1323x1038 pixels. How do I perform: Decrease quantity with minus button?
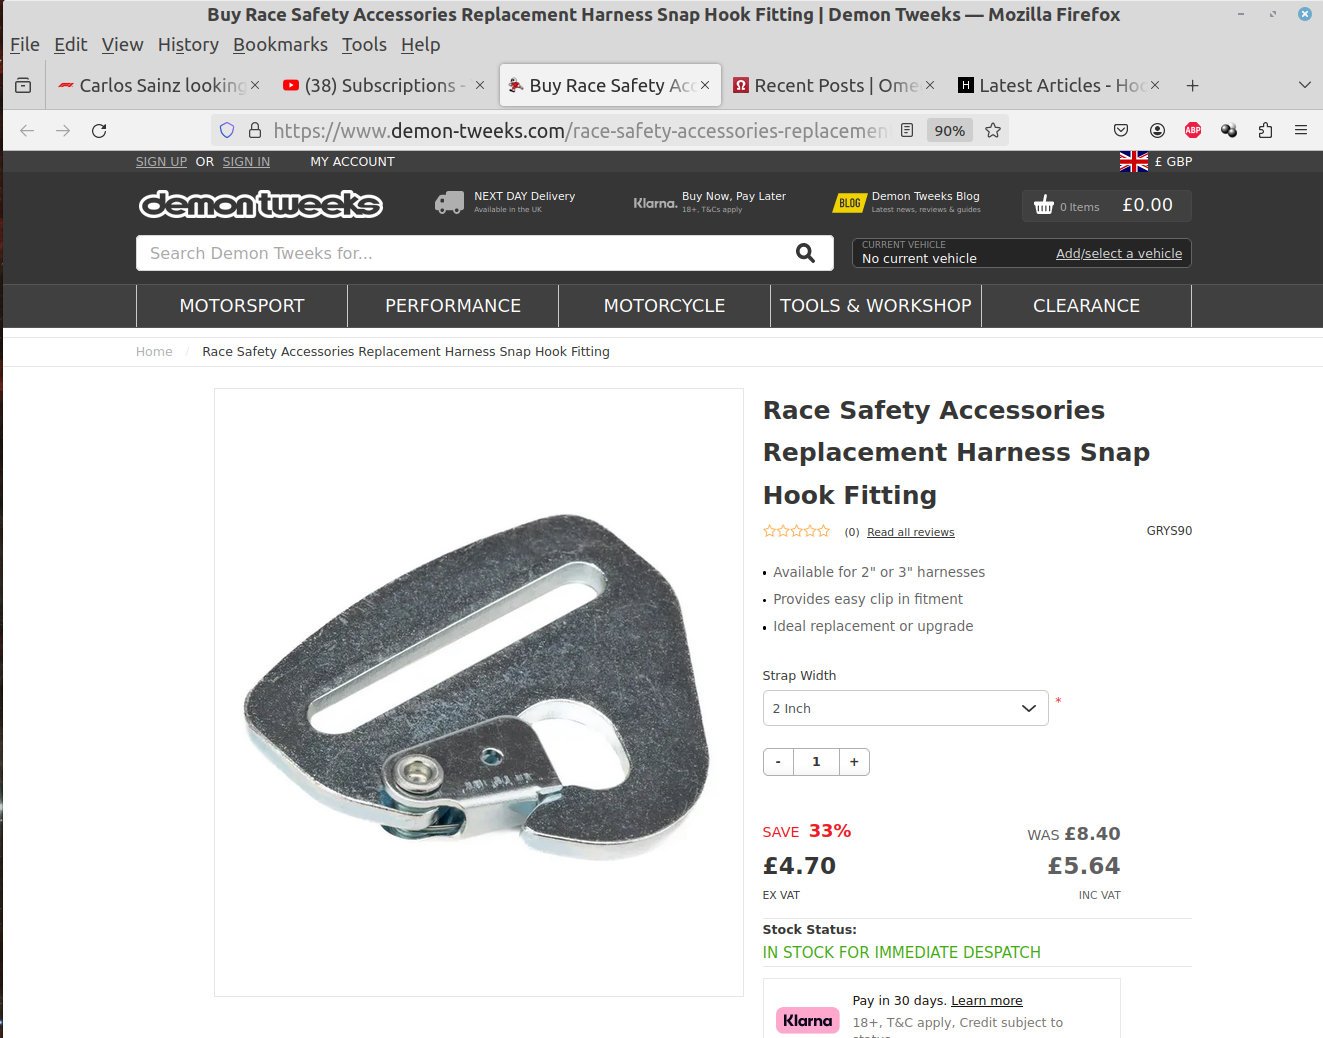(x=778, y=762)
